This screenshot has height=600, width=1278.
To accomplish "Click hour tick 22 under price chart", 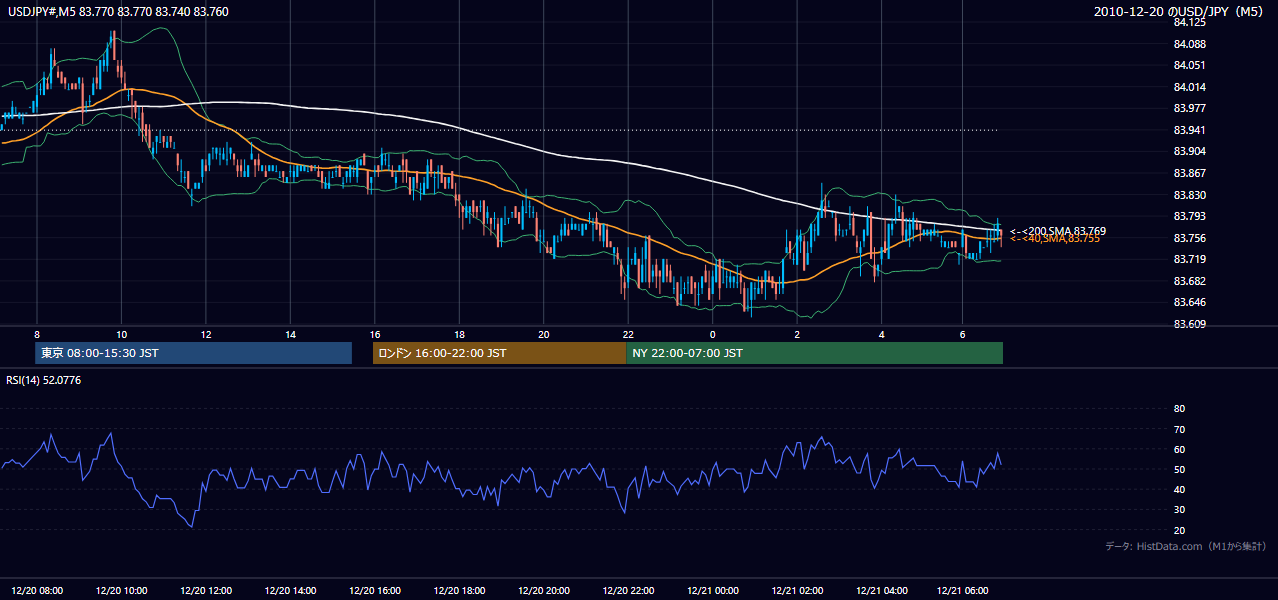I will point(628,334).
